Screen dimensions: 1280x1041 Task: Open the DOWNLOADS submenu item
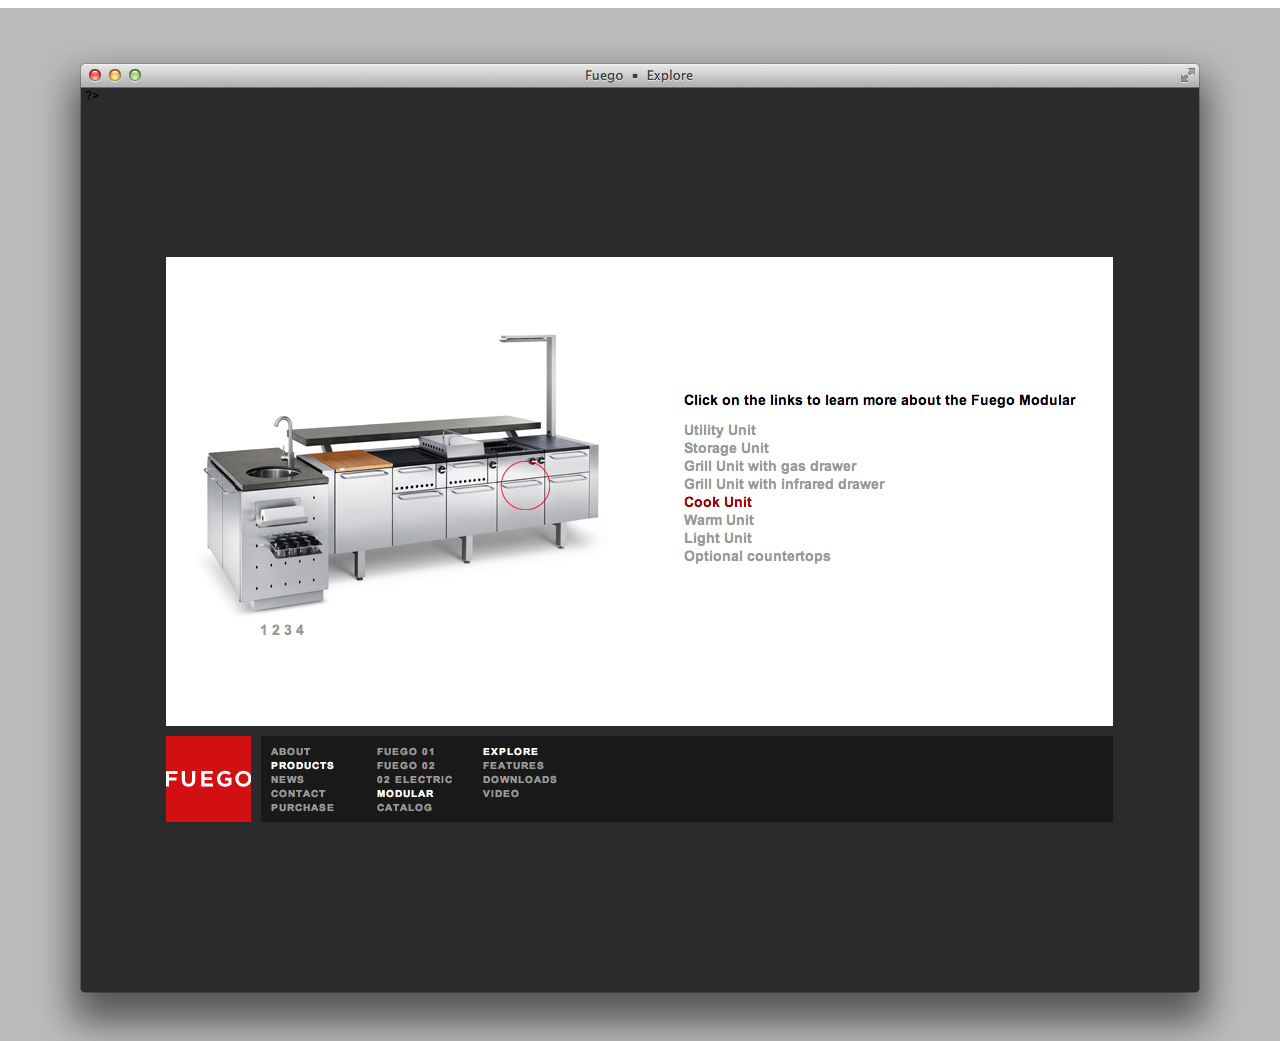coord(519,779)
